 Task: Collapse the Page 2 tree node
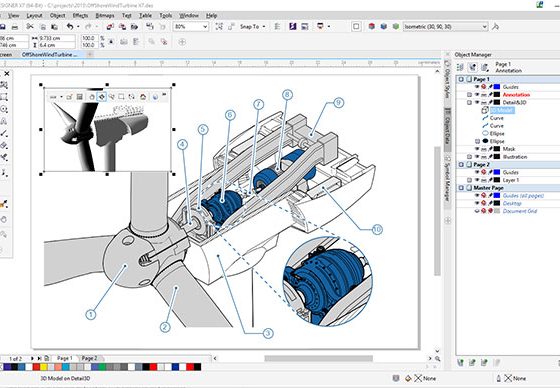click(x=461, y=165)
